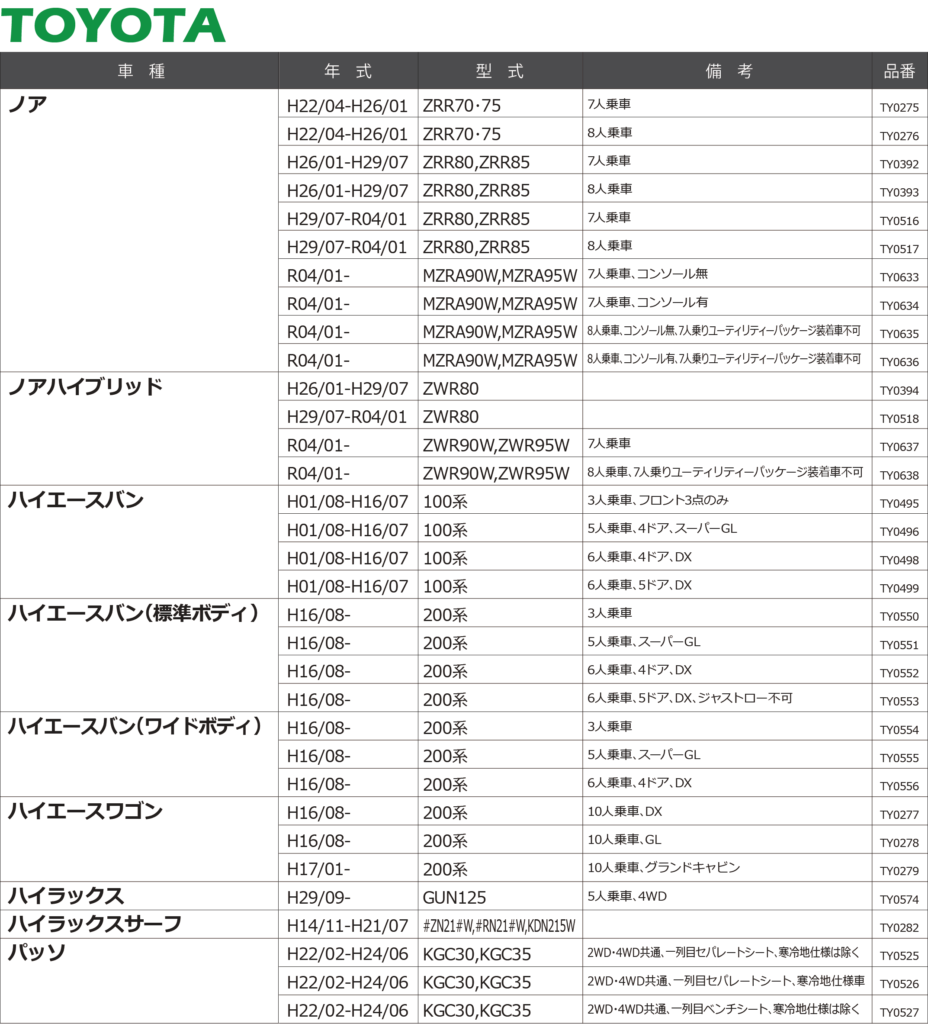Click the ノアハイブリッド vehicle name
Image resolution: width=928 pixels, height=1024 pixels.
85,388
